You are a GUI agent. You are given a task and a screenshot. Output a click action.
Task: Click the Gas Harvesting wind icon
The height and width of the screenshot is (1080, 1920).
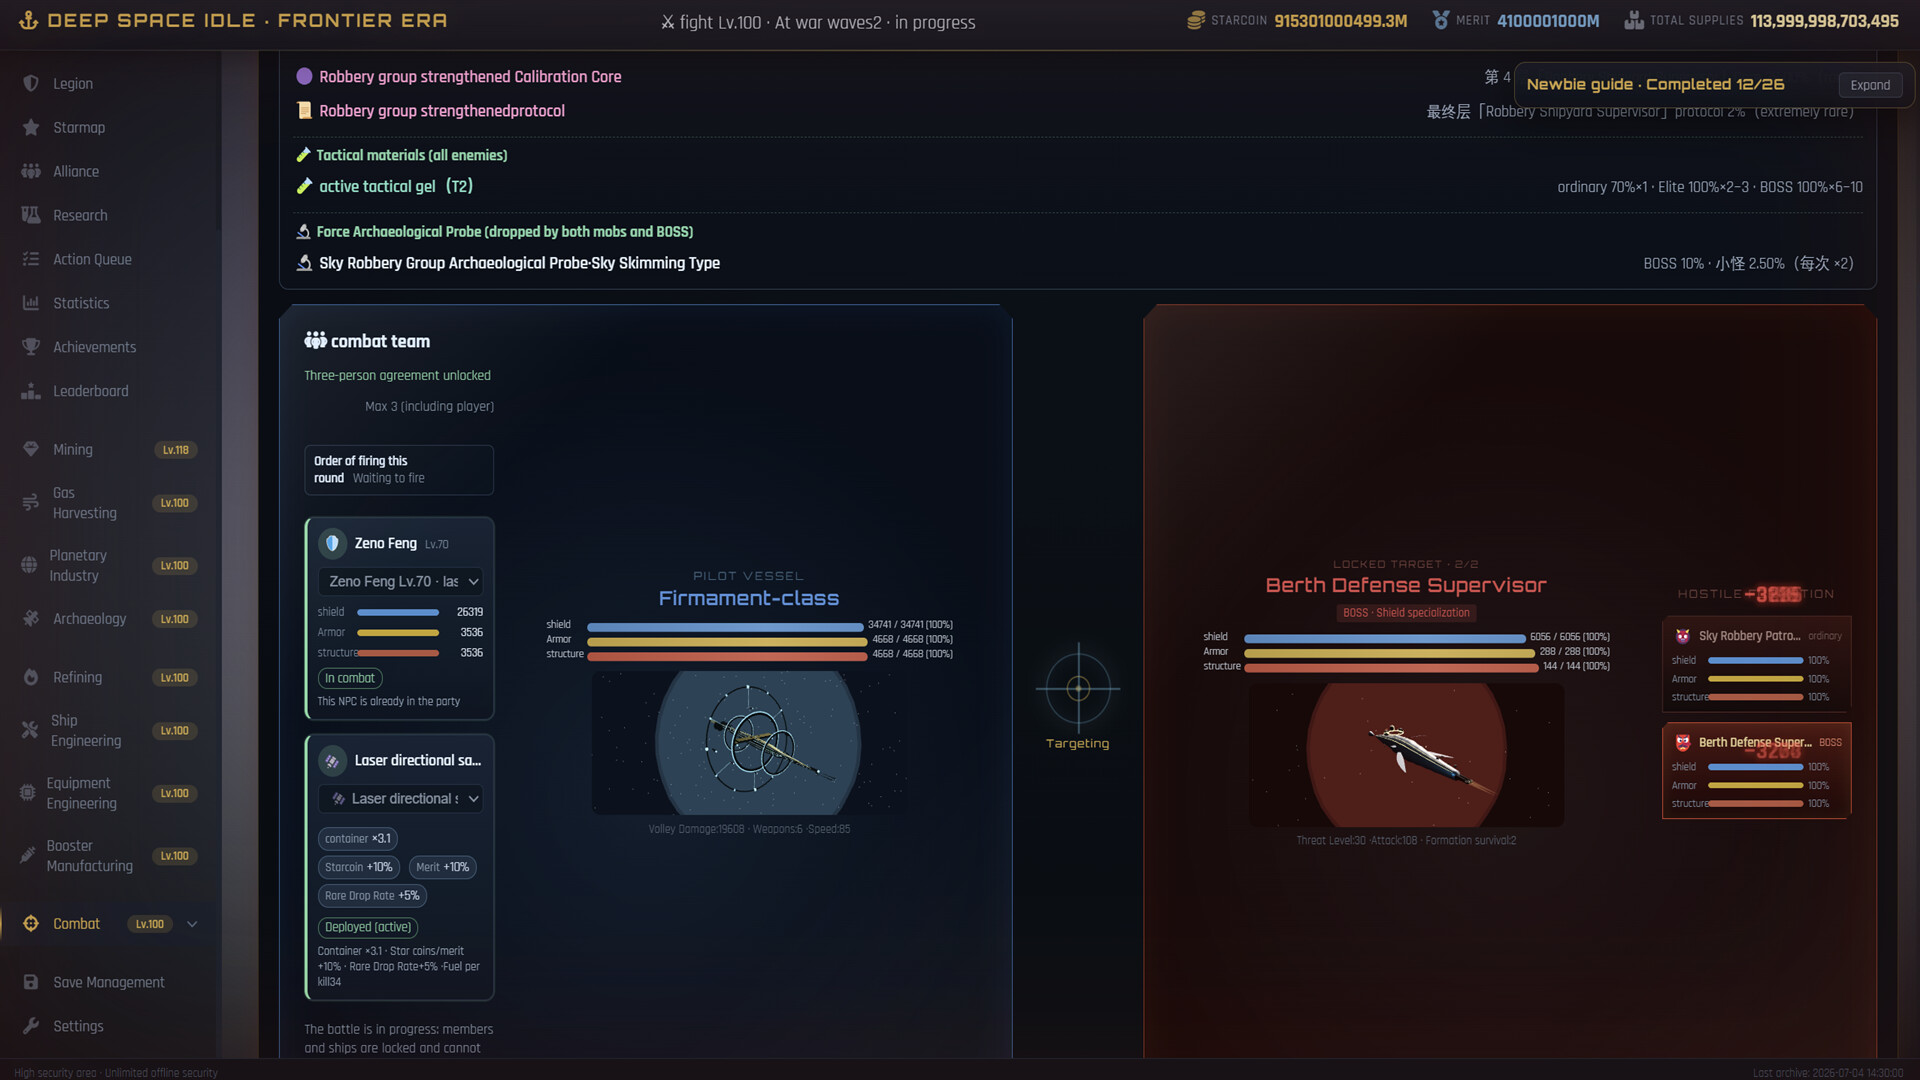coord(31,503)
